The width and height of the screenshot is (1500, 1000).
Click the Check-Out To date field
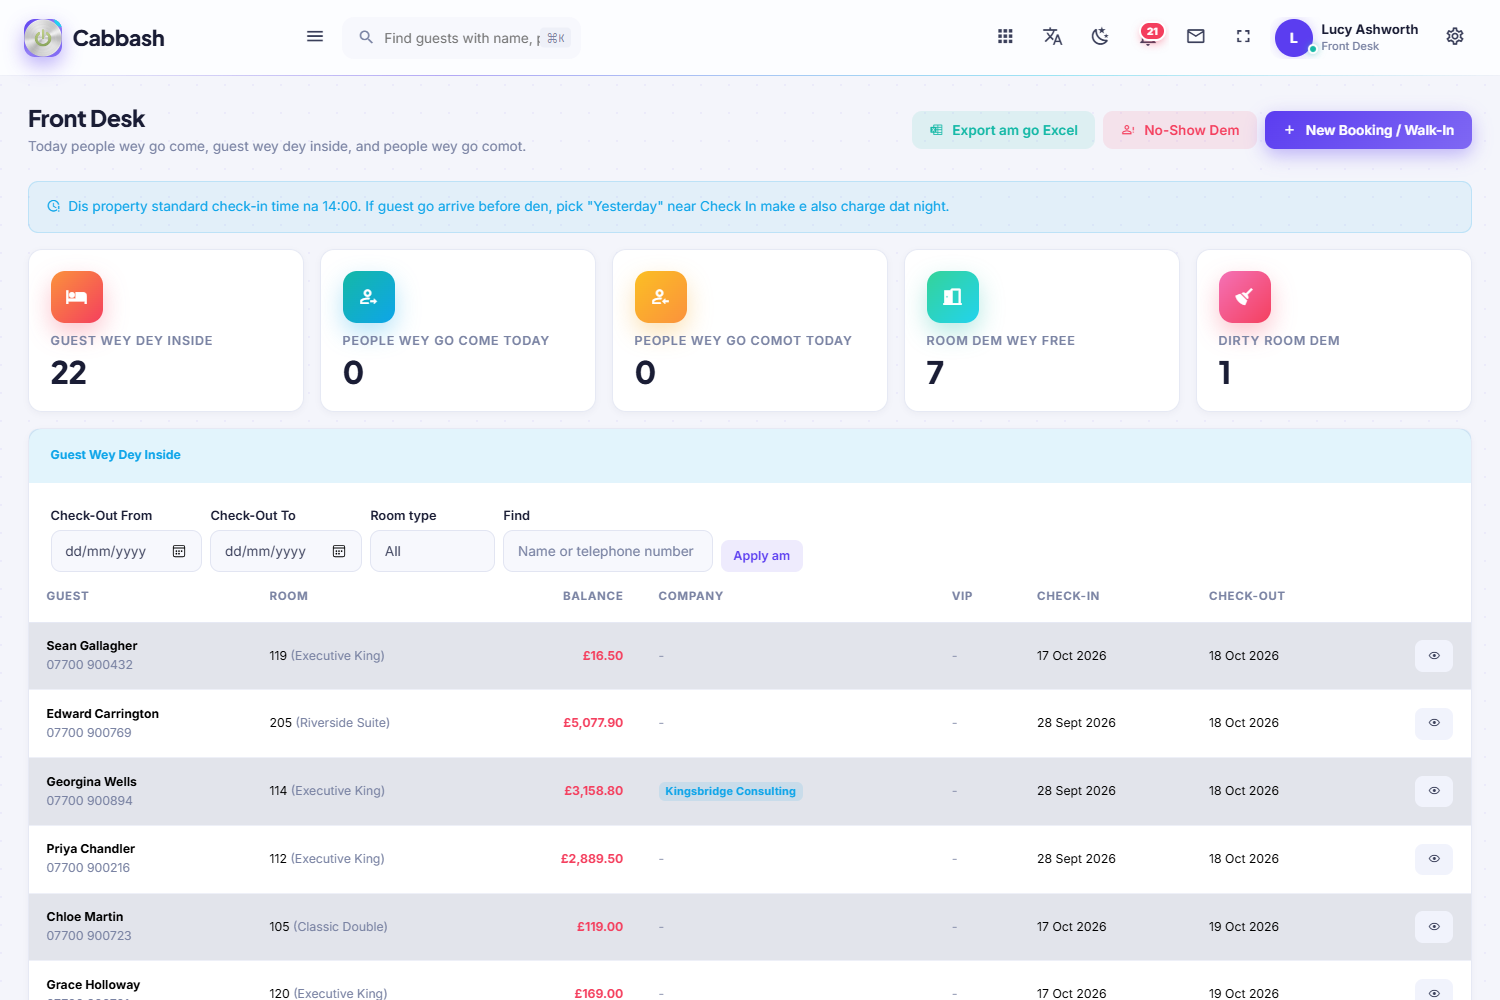pos(286,551)
